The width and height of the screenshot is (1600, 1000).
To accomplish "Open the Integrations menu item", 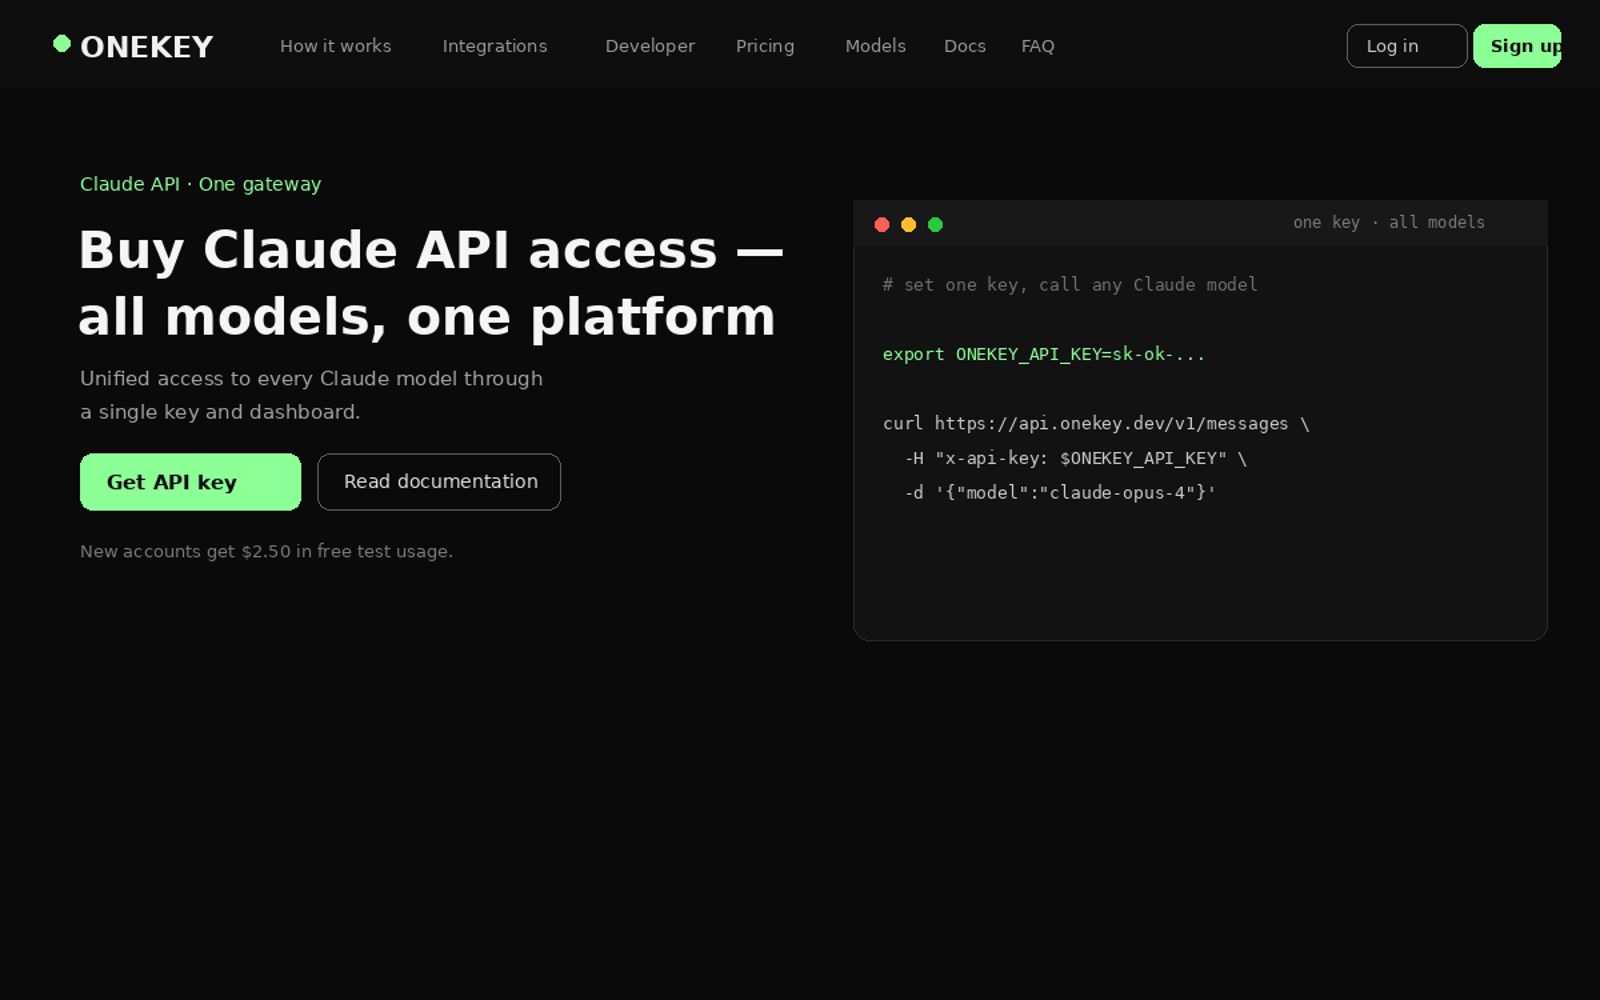I will [495, 46].
